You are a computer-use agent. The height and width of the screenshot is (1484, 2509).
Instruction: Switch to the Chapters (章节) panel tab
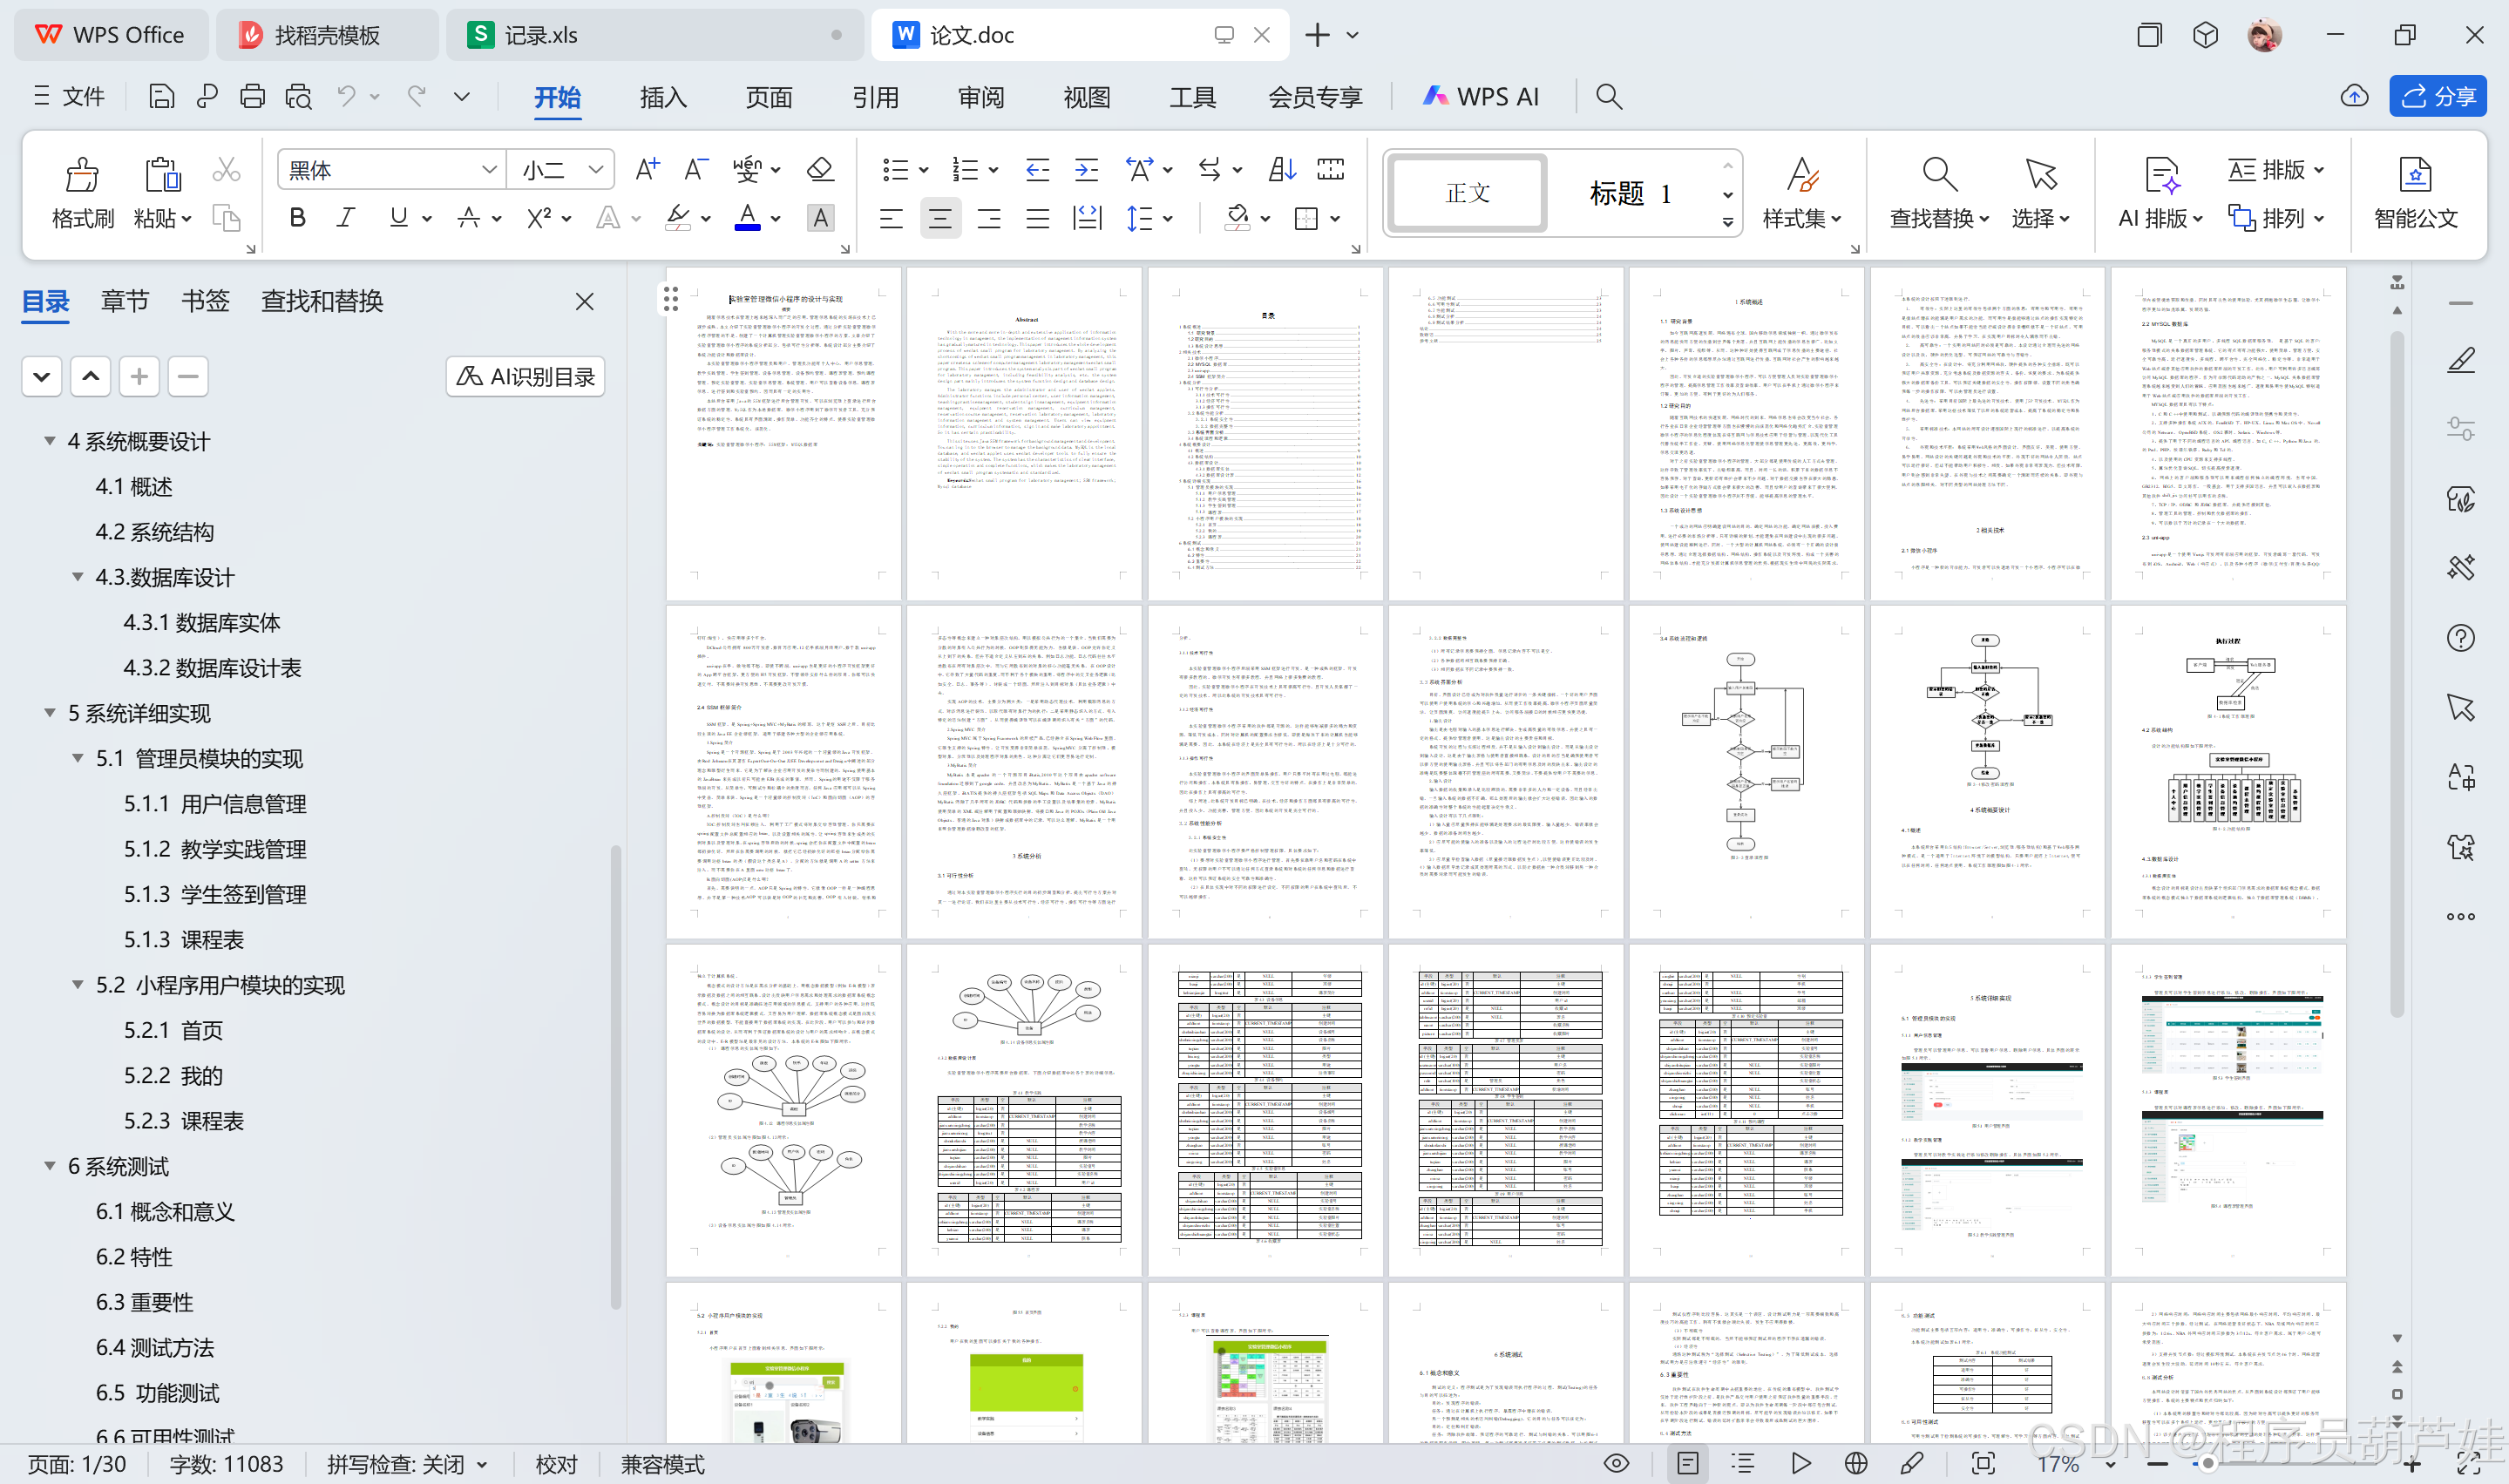coord(125,301)
